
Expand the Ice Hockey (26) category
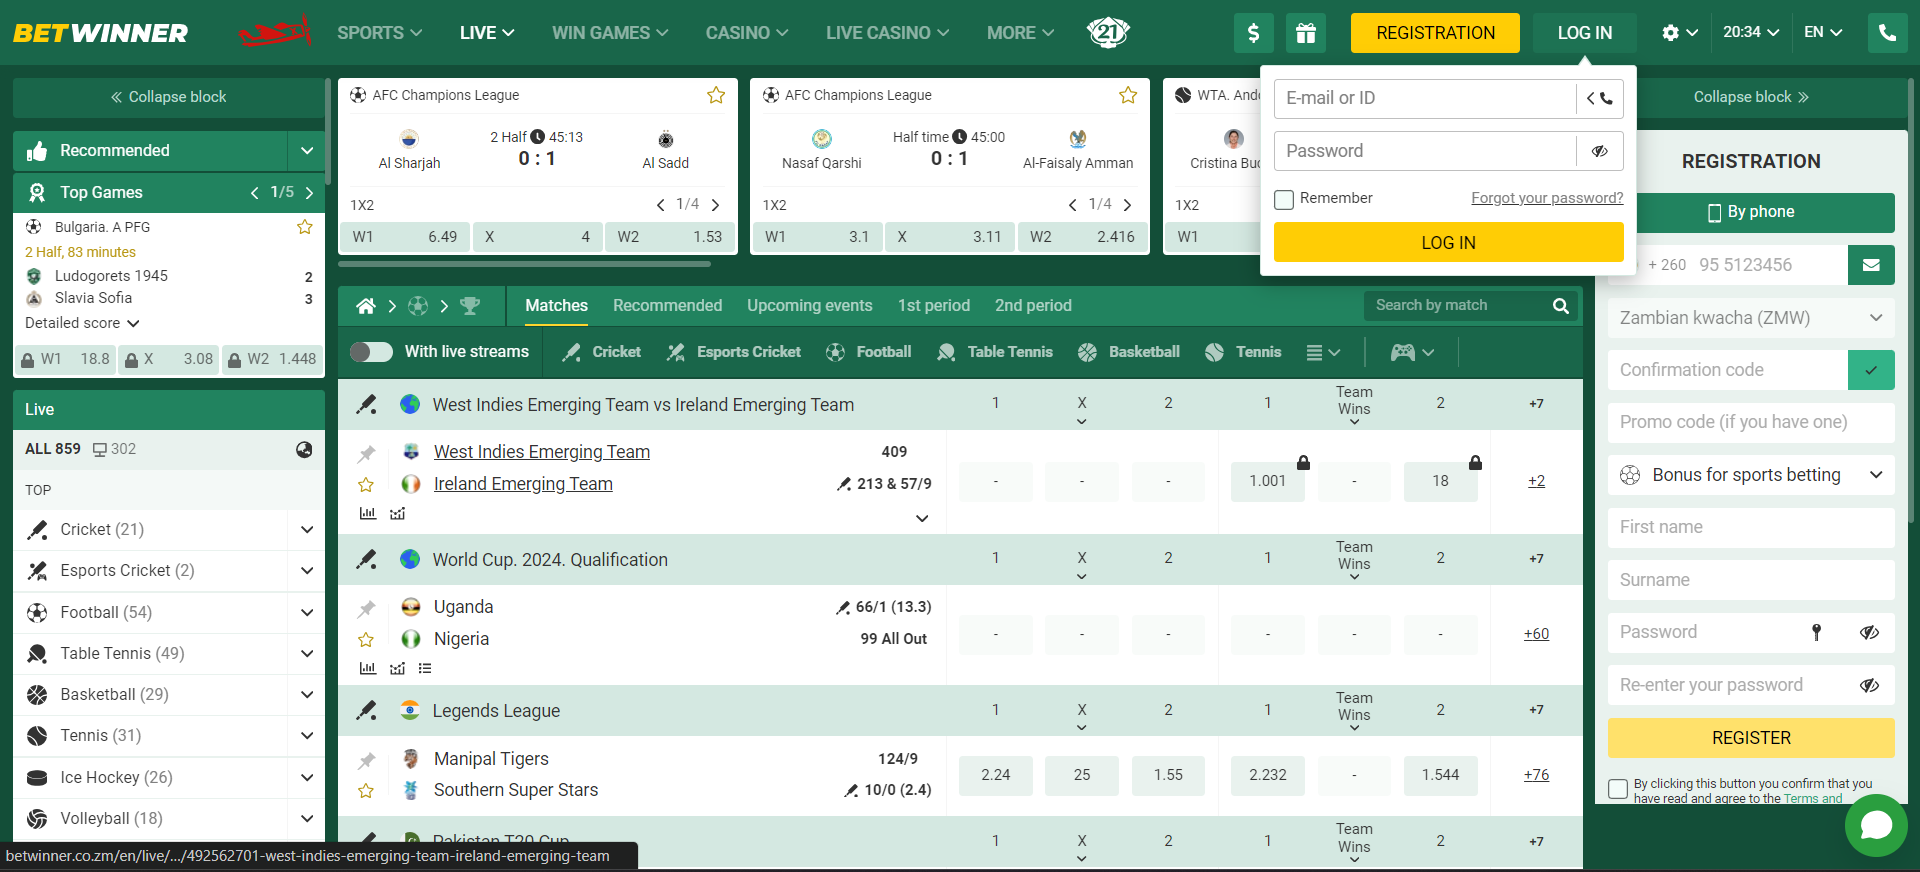coord(307,778)
